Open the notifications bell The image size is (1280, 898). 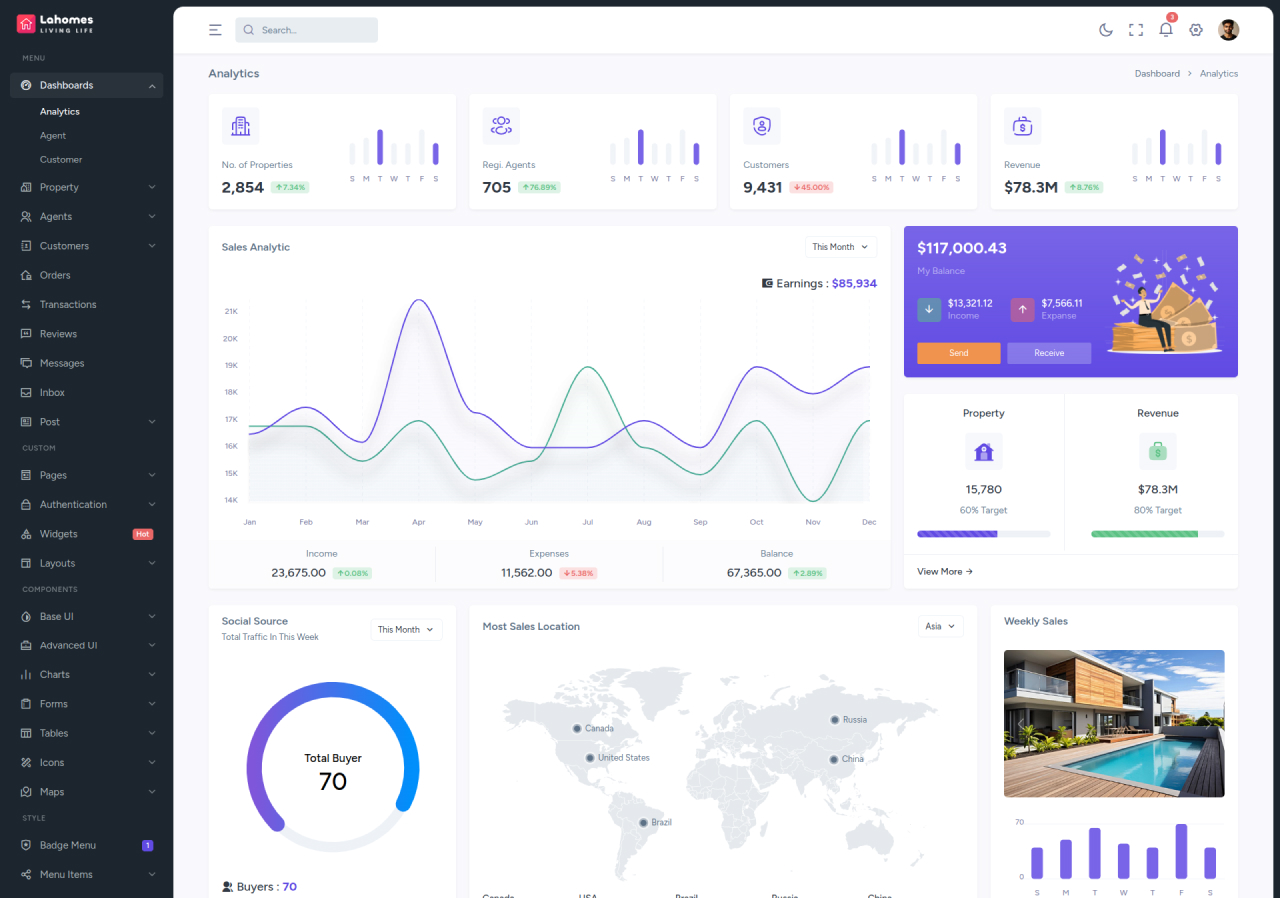pos(1166,30)
